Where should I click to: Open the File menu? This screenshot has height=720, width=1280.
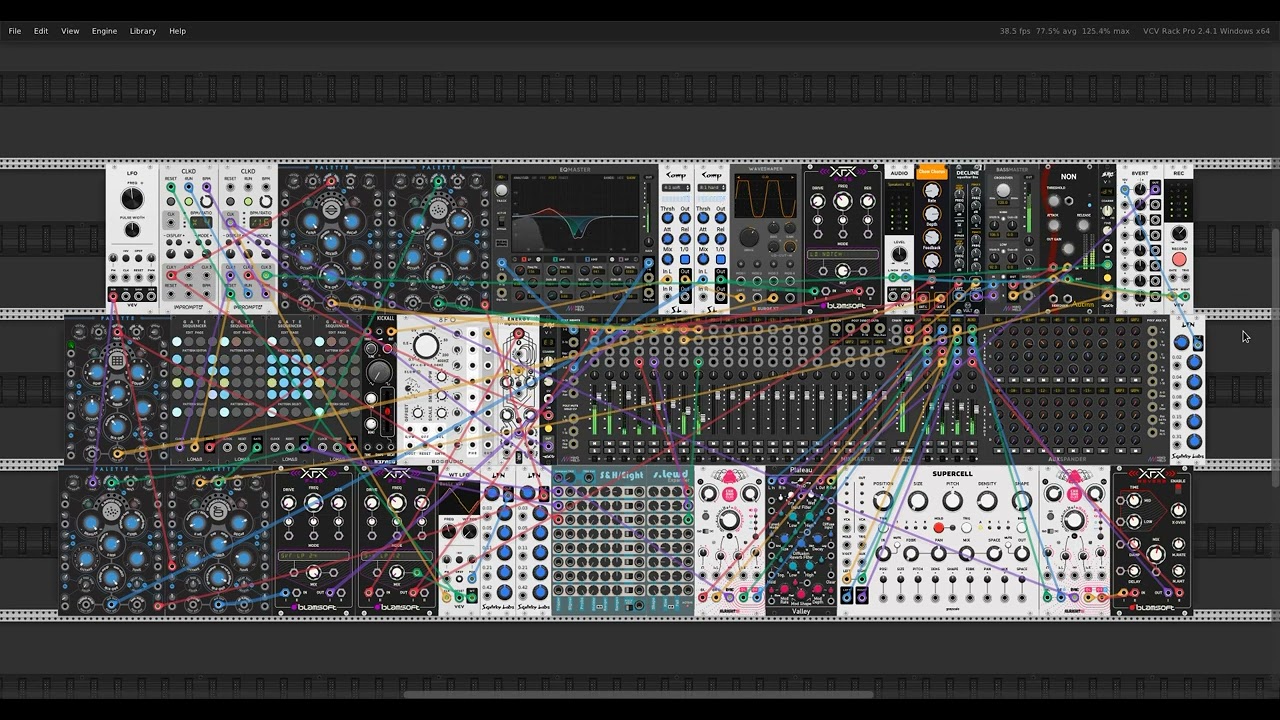point(15,31)
